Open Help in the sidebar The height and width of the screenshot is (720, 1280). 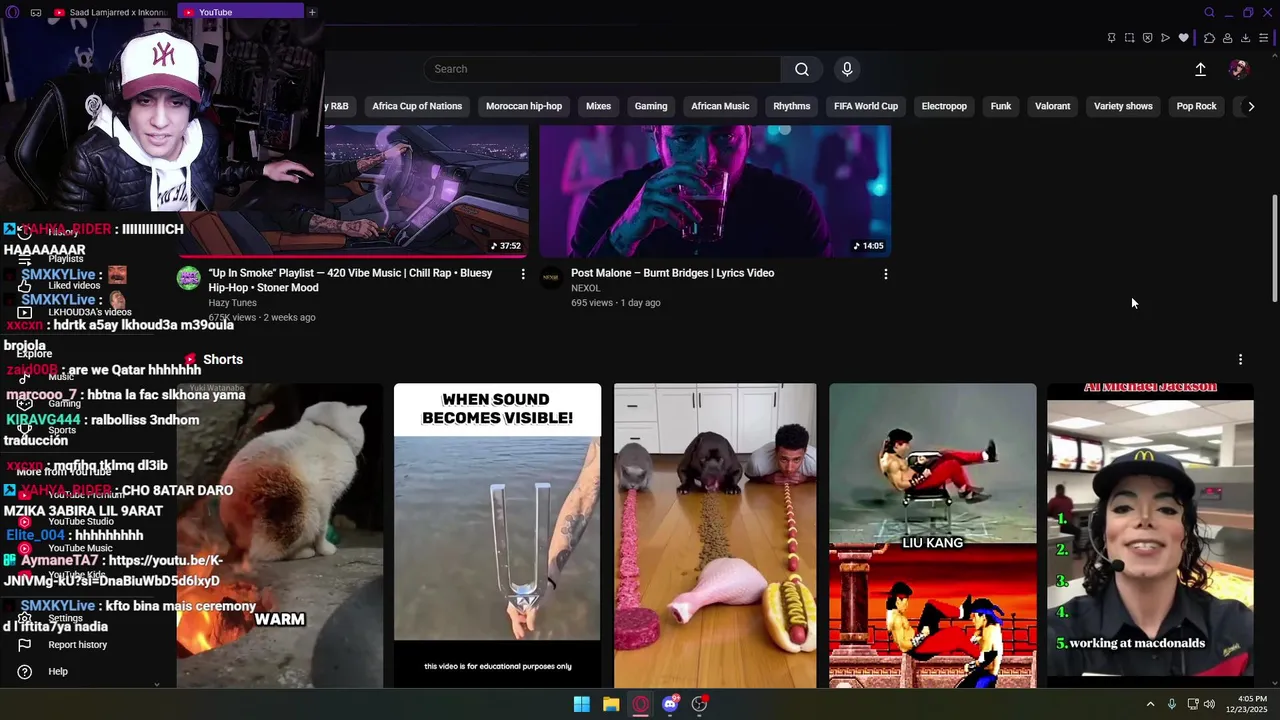pyautogui.click(x=58, y=671)
